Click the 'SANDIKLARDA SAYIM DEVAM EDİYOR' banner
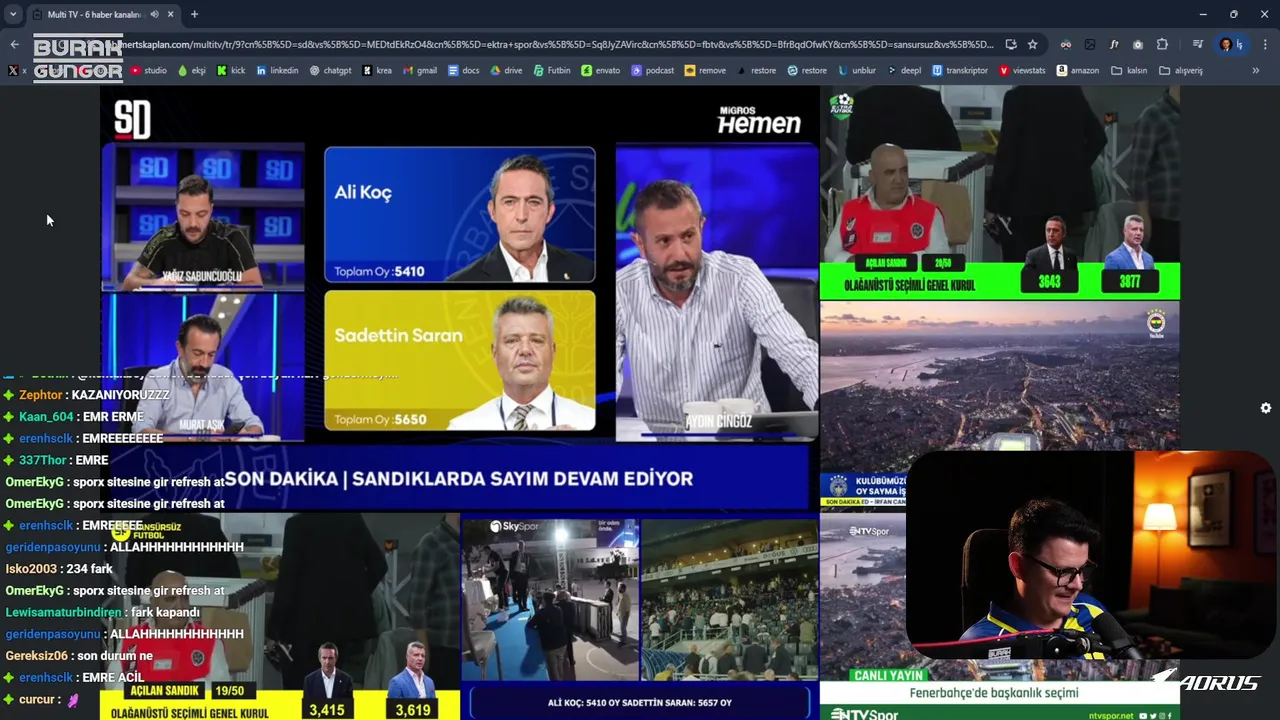Image resolution: width=1280 pixels, height=720 pixels. [458, 479]
